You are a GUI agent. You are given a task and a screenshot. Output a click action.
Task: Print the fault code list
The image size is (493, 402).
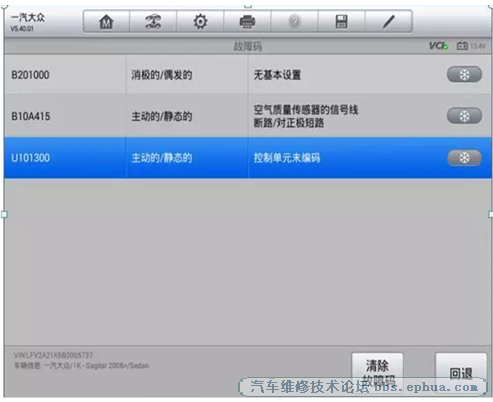pyautogui.click(x=247, y=22)
